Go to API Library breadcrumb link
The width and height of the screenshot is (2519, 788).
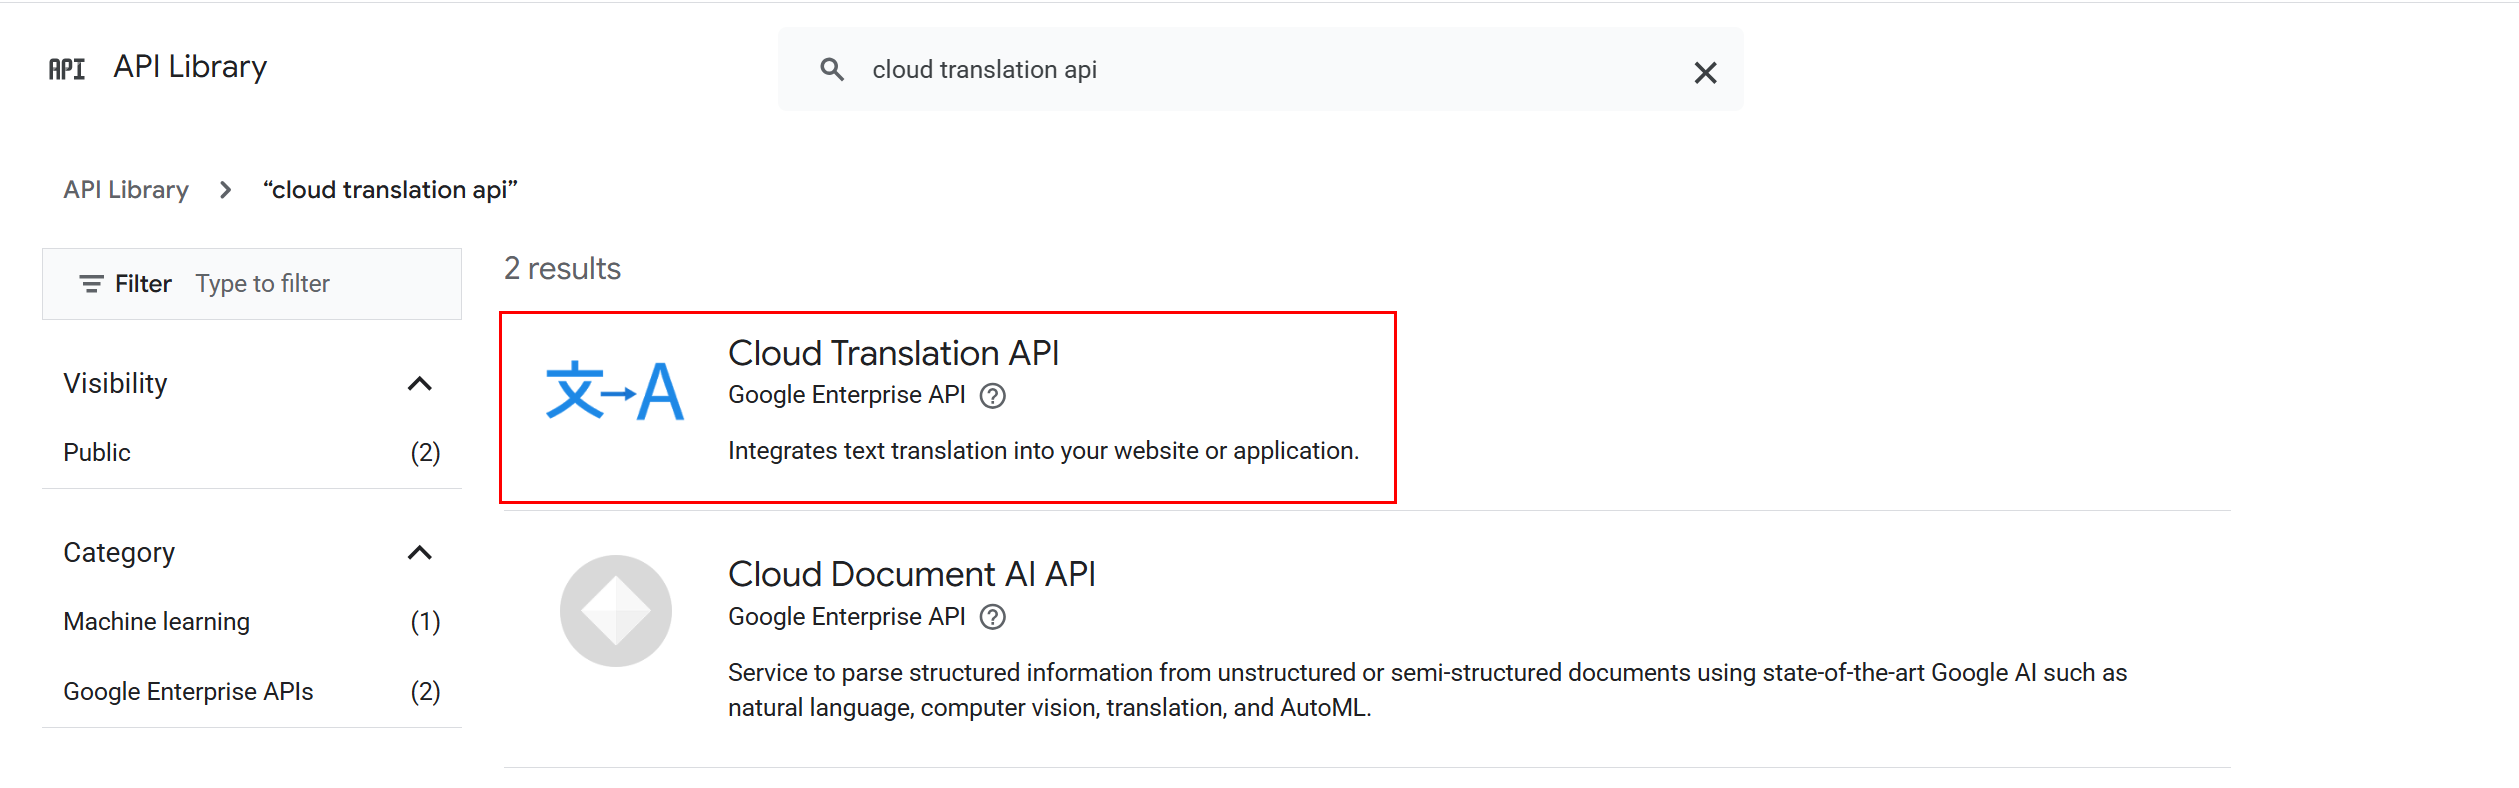126,190
